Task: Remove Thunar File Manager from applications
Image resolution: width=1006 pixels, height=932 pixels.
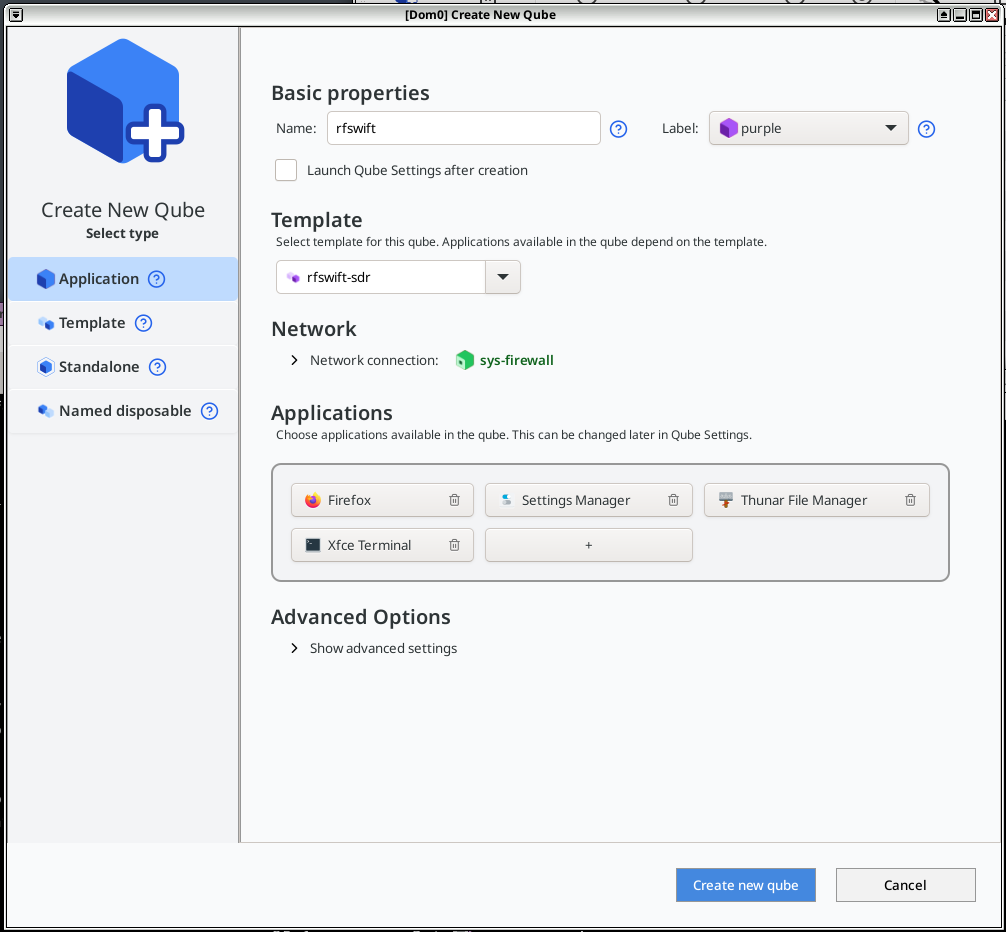Action: [910, 499]
